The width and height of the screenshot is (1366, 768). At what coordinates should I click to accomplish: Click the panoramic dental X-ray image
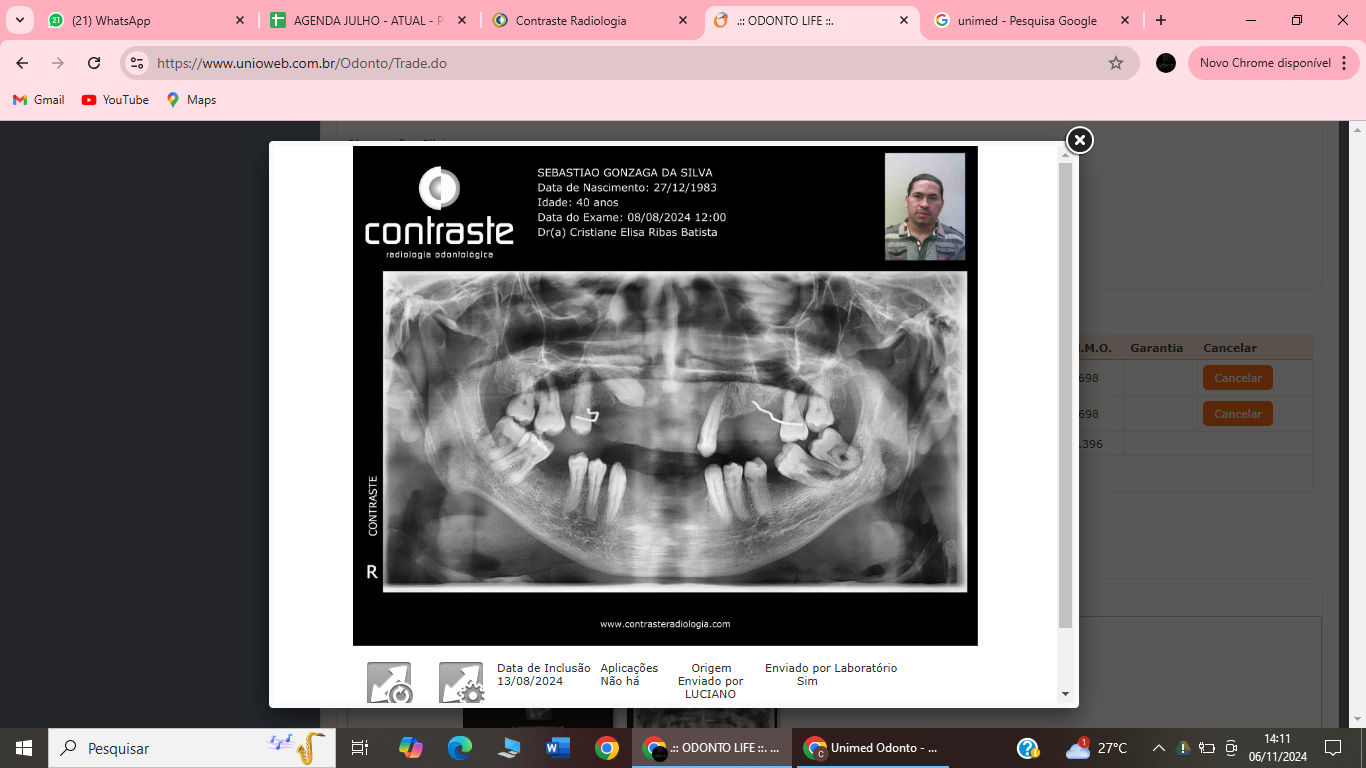(x=675, y=431)
